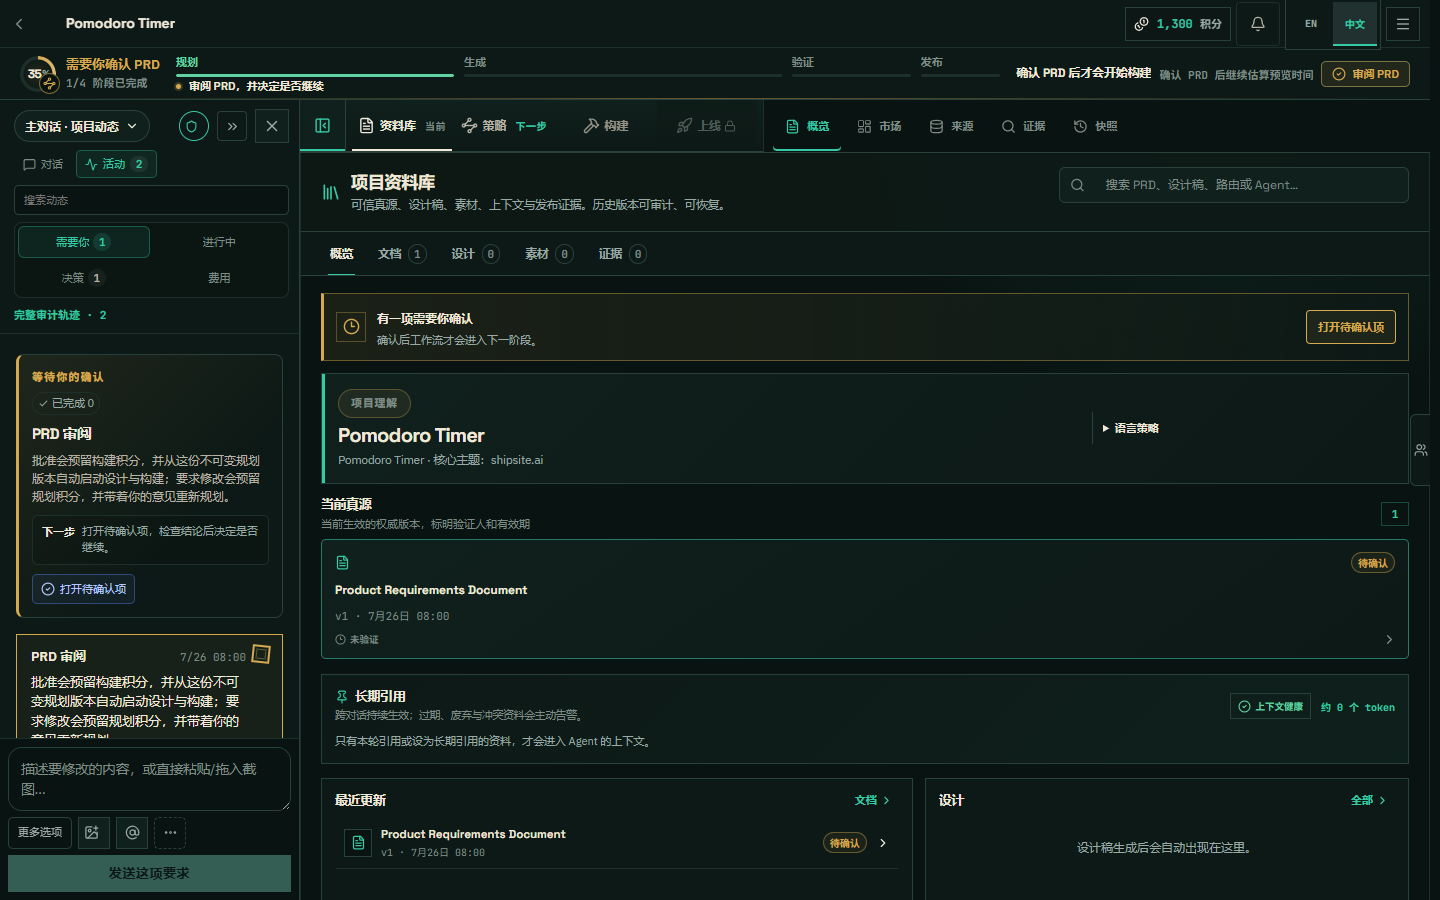1440x900 pixels.
Task: Click the shield icon in chat header
Action: pyautogui.click(x=193, y=126)
